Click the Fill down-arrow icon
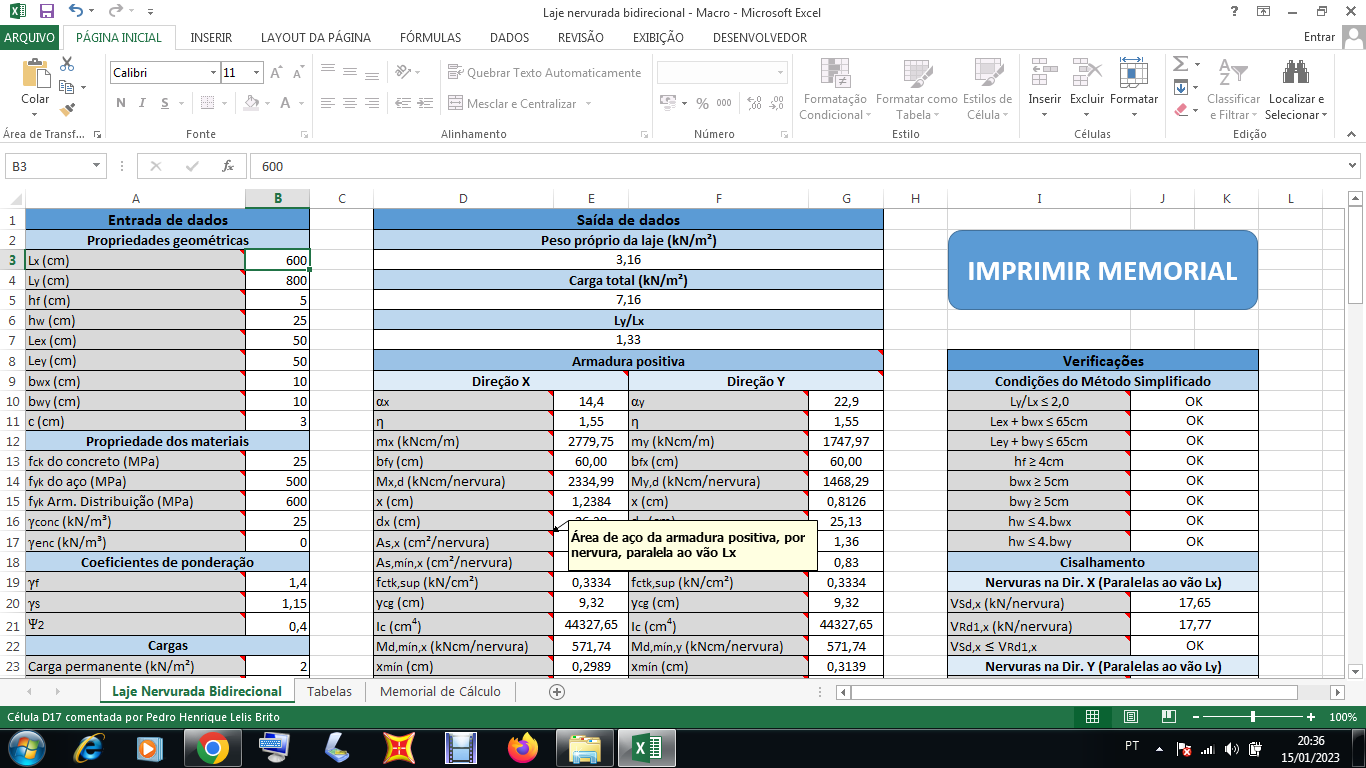Viewport: 1366px width, 768px height. 1180,87
